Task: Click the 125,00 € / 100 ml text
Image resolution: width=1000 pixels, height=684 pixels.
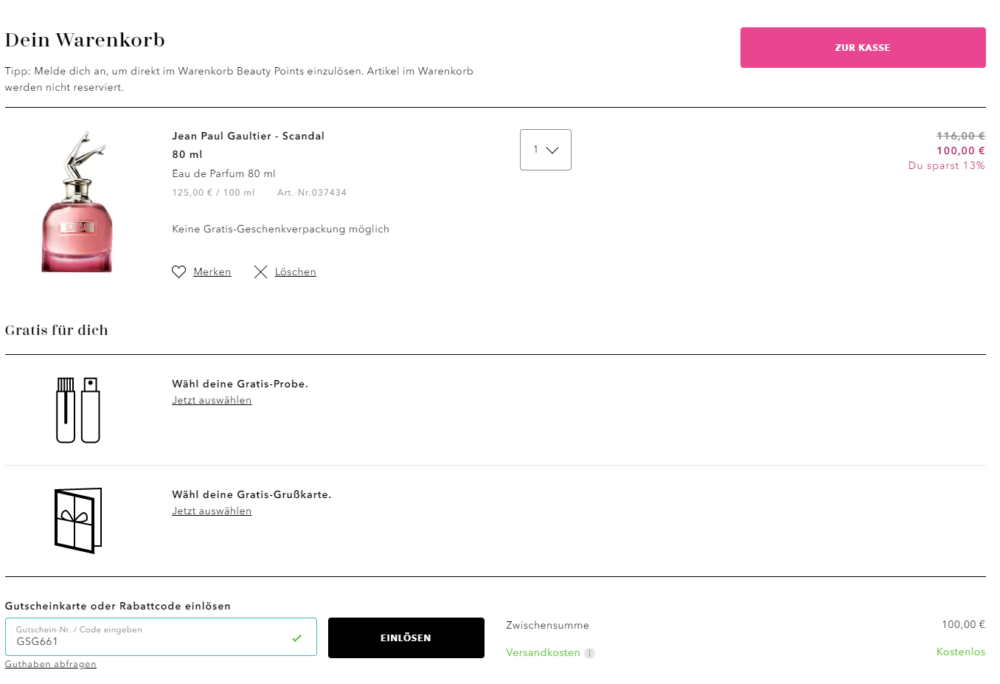Action: click(213, 193)
